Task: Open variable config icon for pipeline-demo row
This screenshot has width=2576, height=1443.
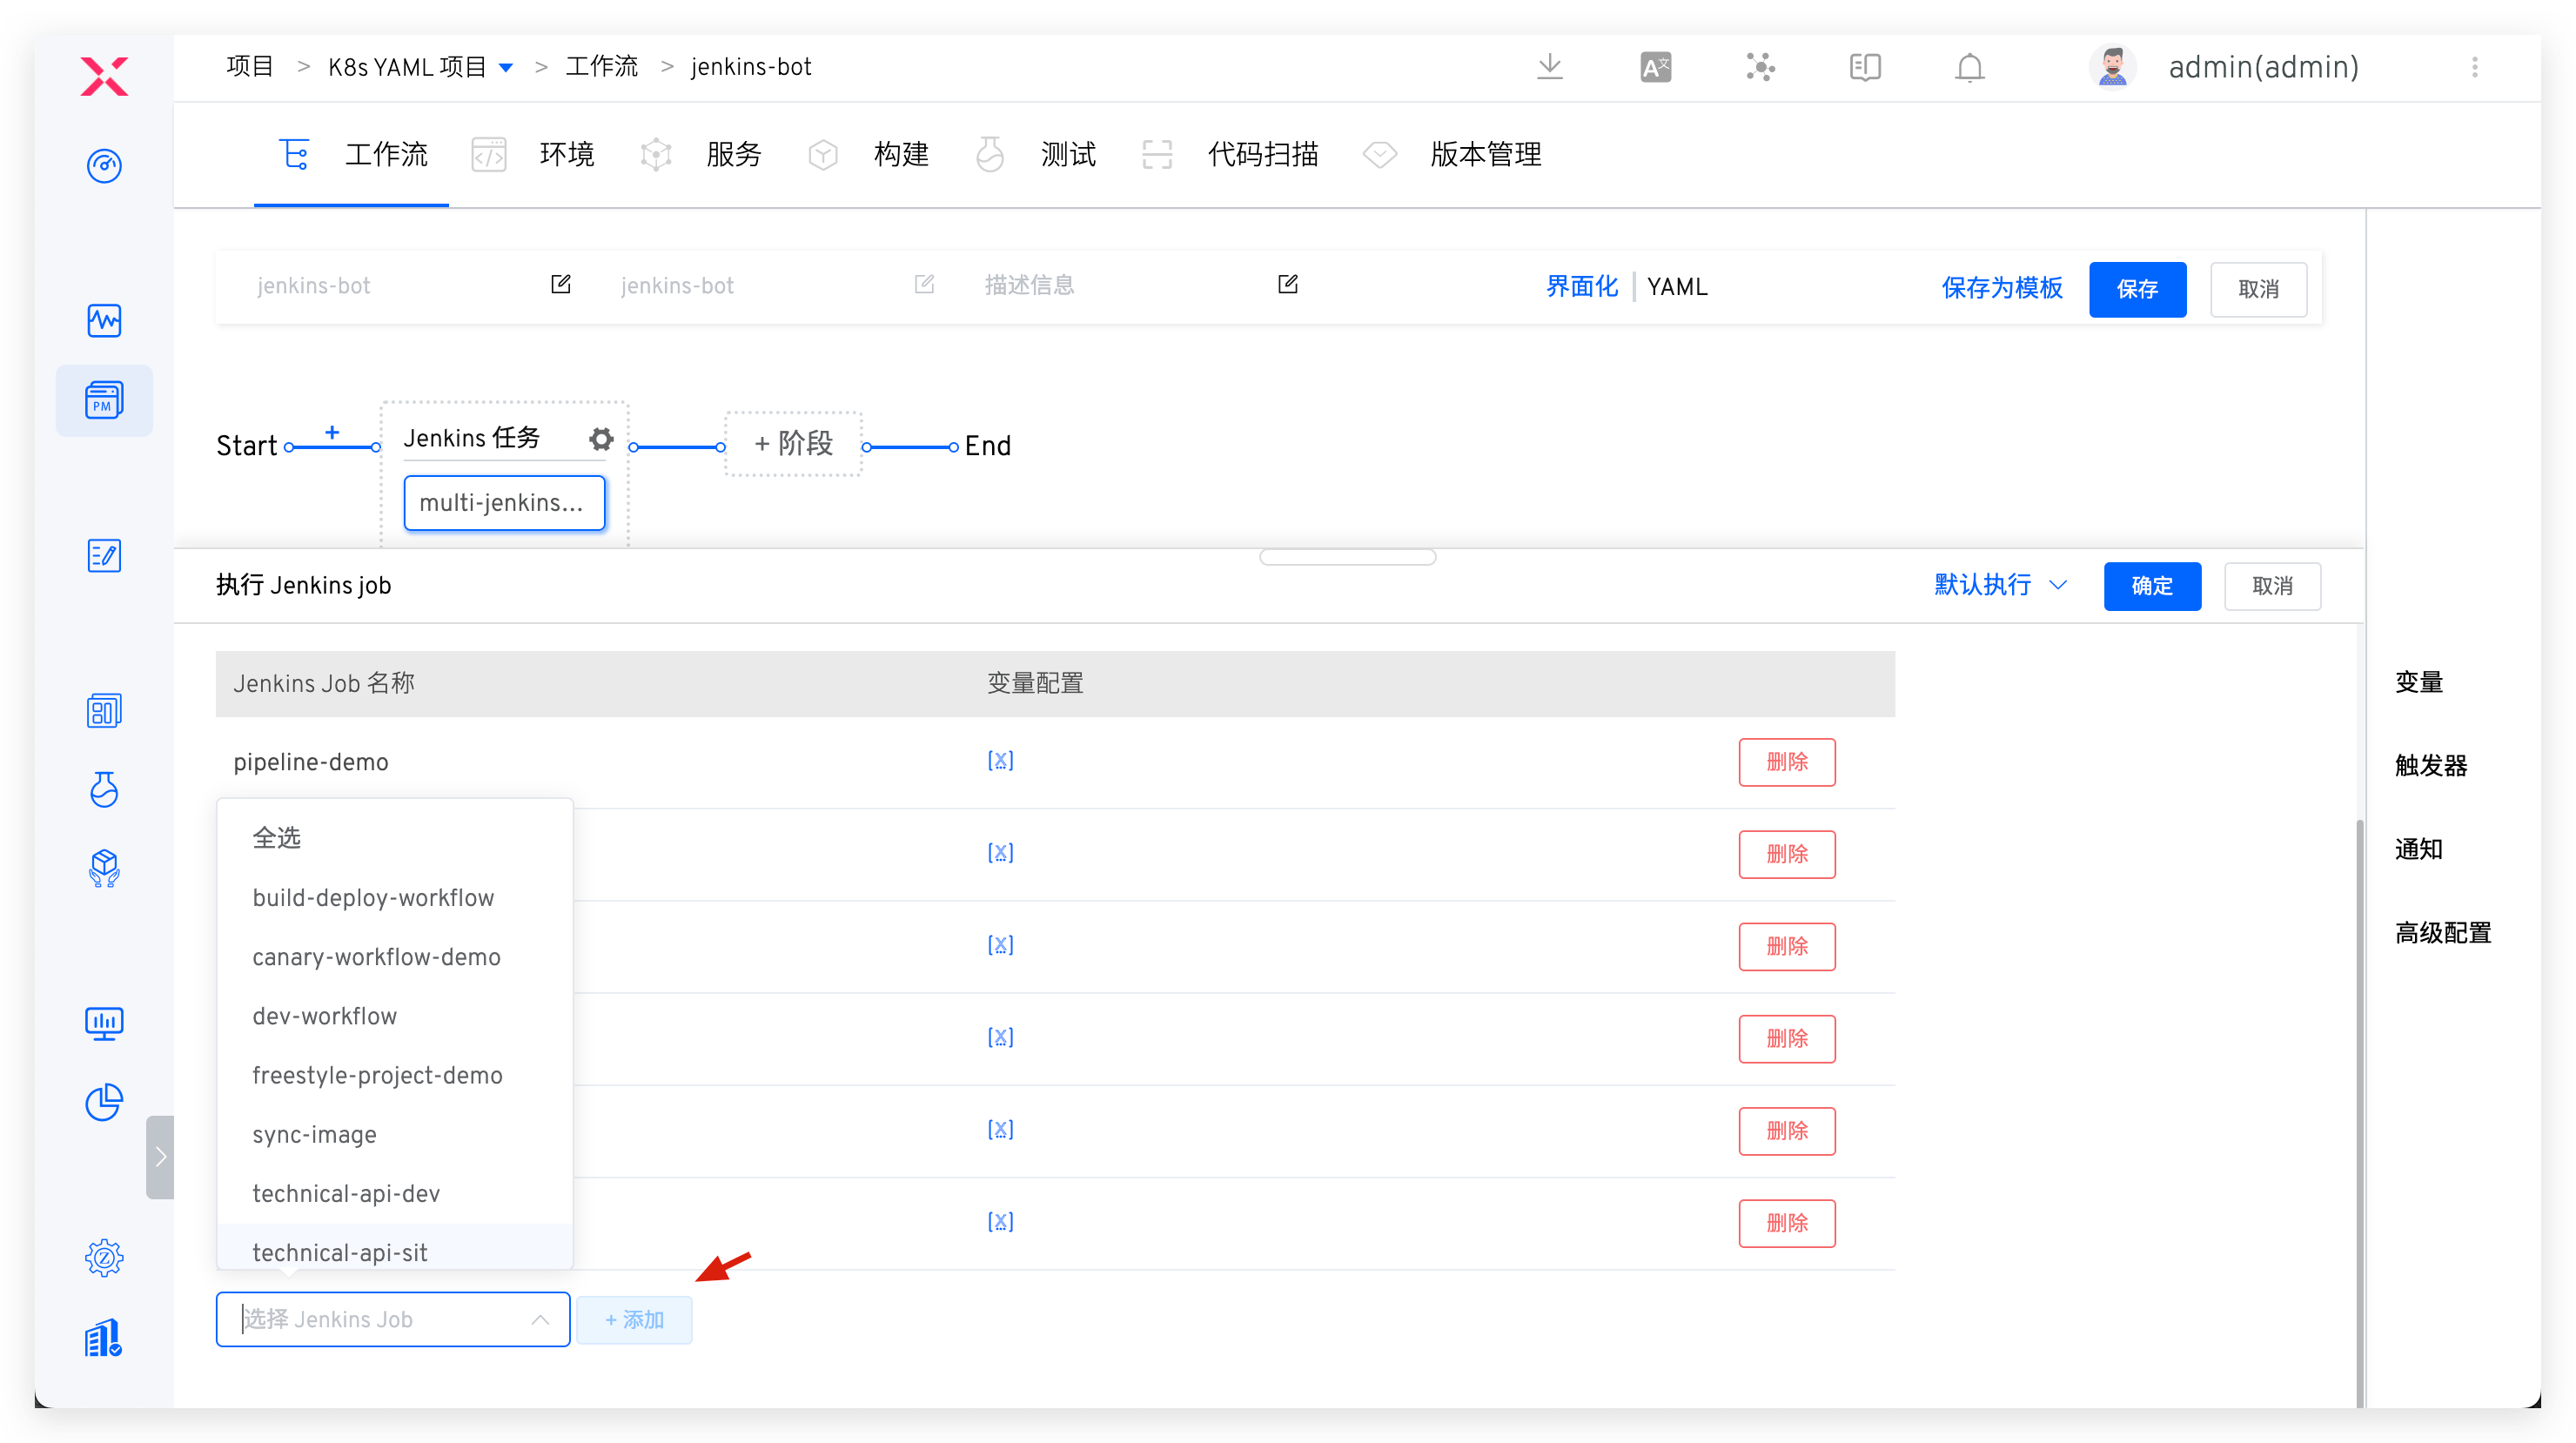Action: (1000, 761)
